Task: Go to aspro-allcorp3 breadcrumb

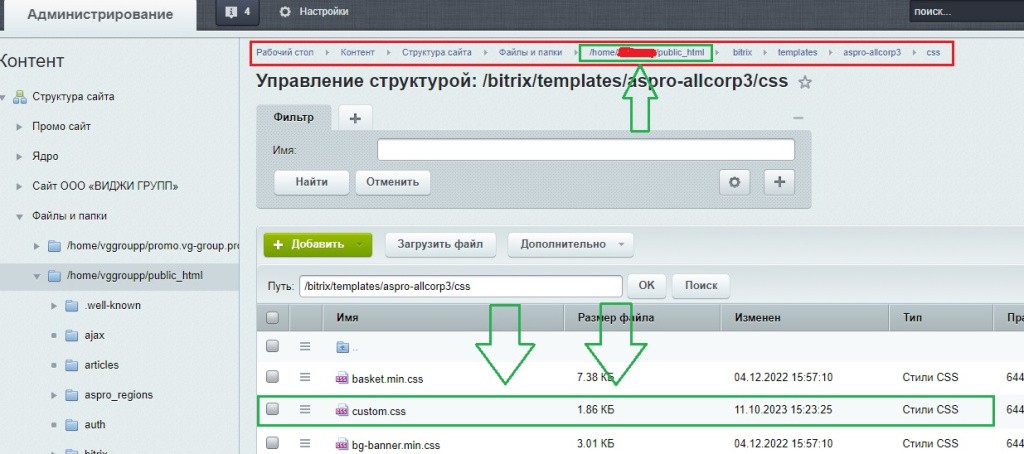Action: (872, 52)
